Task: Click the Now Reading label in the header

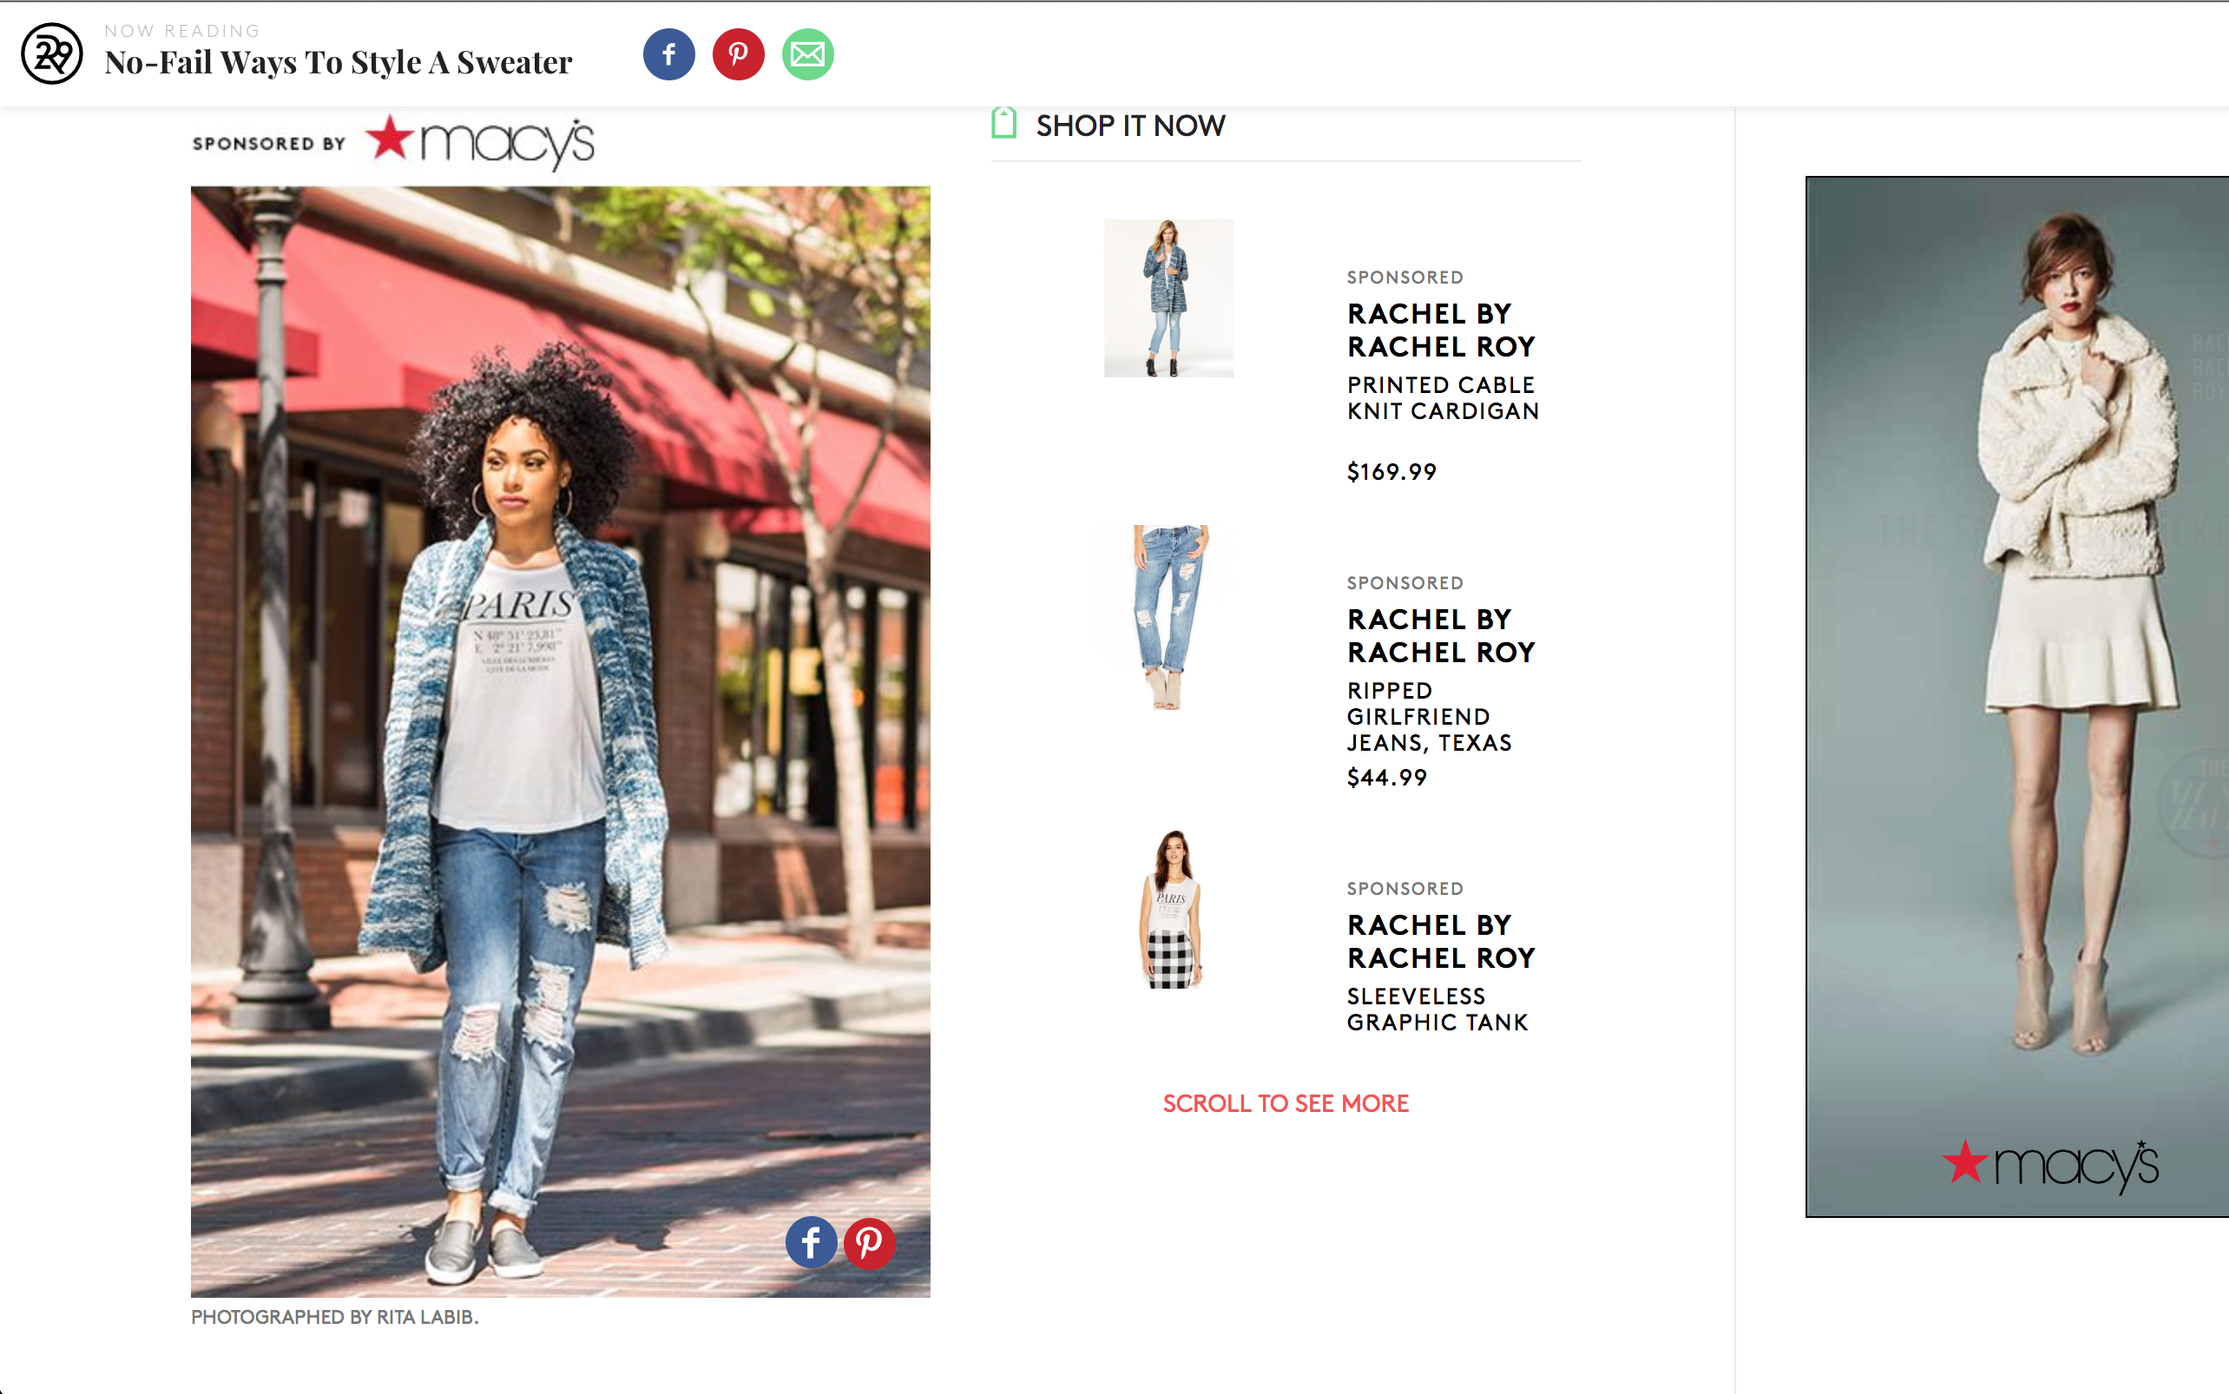Action: 182,31
